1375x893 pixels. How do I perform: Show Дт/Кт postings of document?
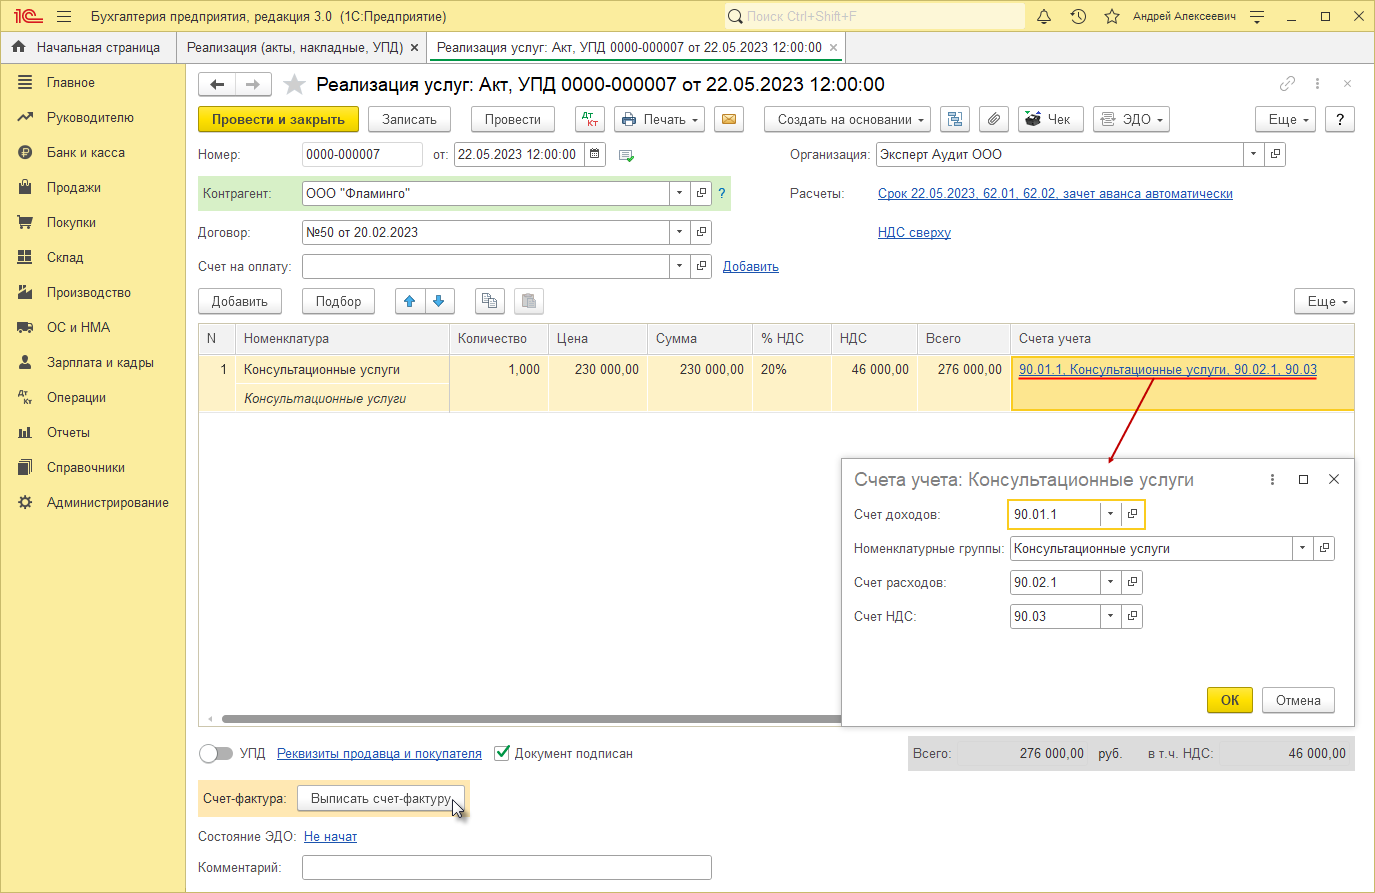tap(590, 119)
